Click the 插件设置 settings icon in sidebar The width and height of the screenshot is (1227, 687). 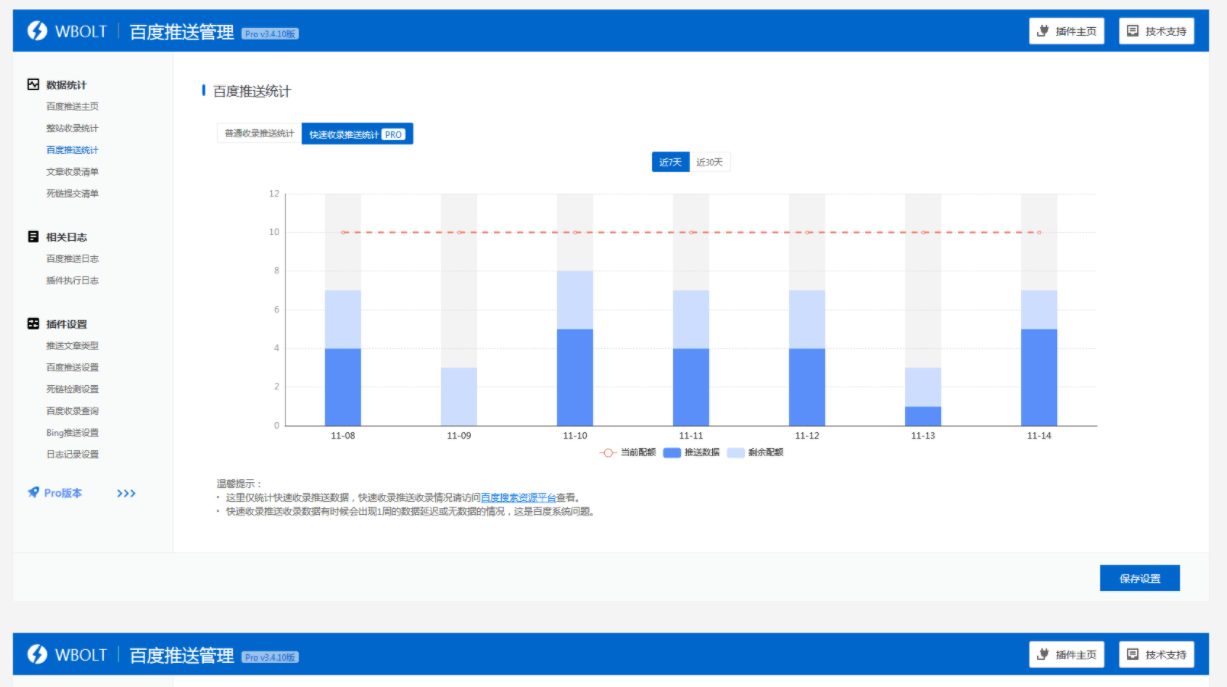click(x=33, y=324)
